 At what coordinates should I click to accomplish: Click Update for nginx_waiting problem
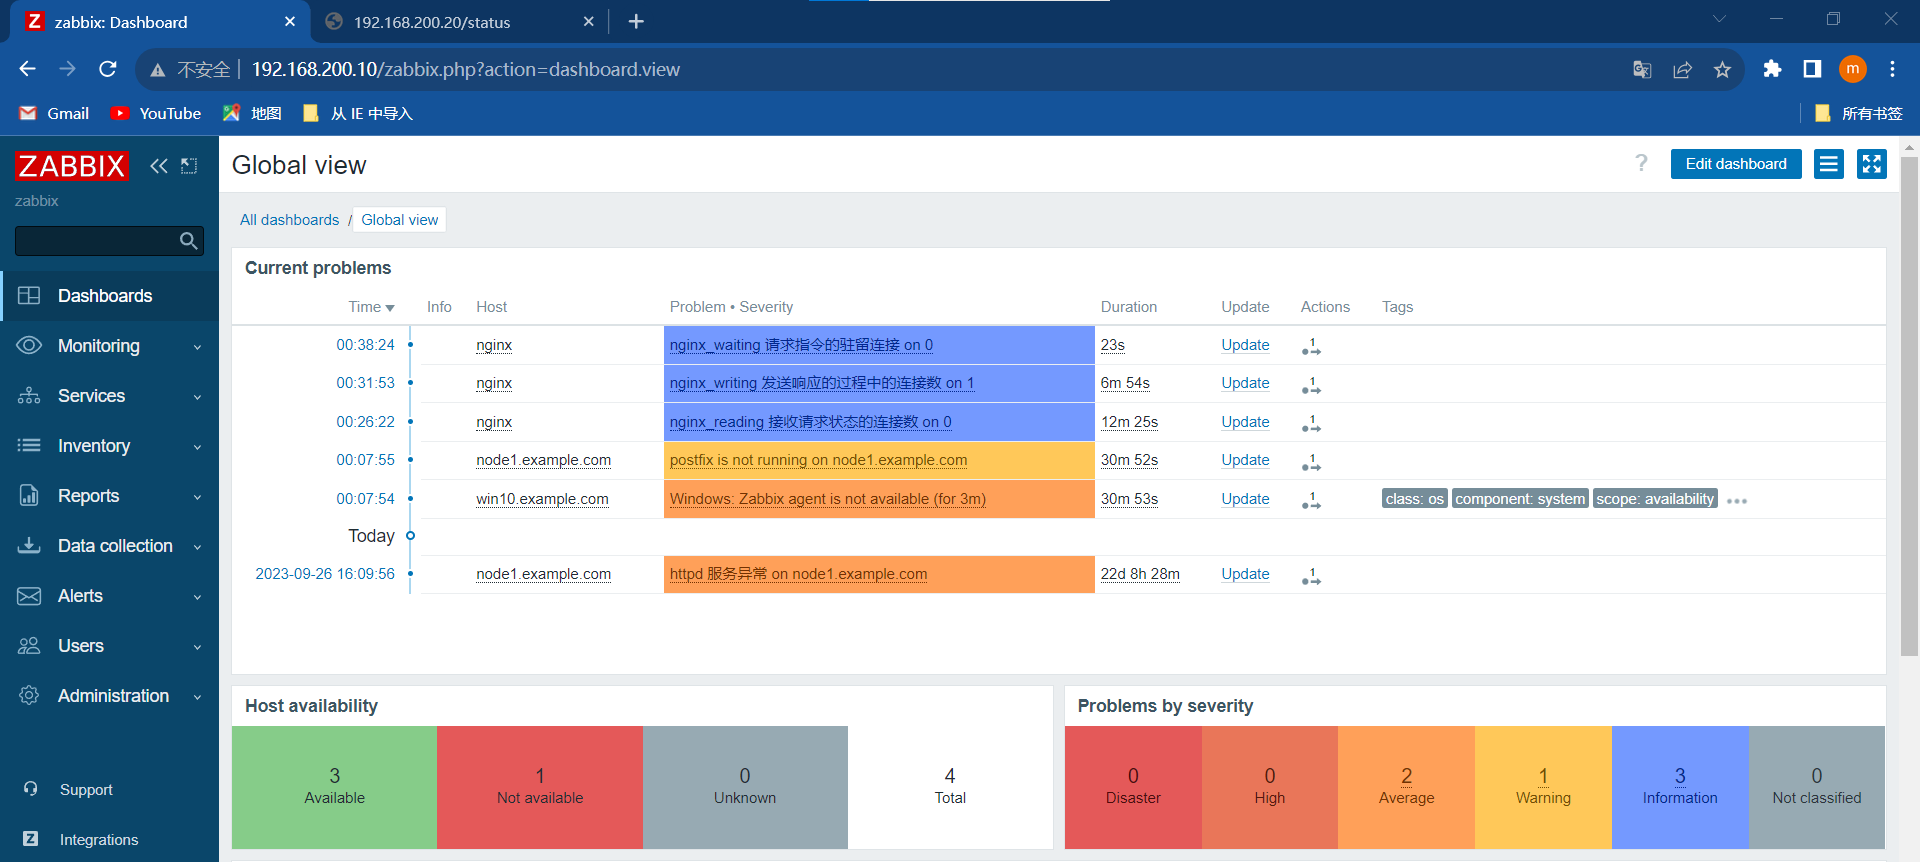pyautogui.click(x=1245, y=345)
